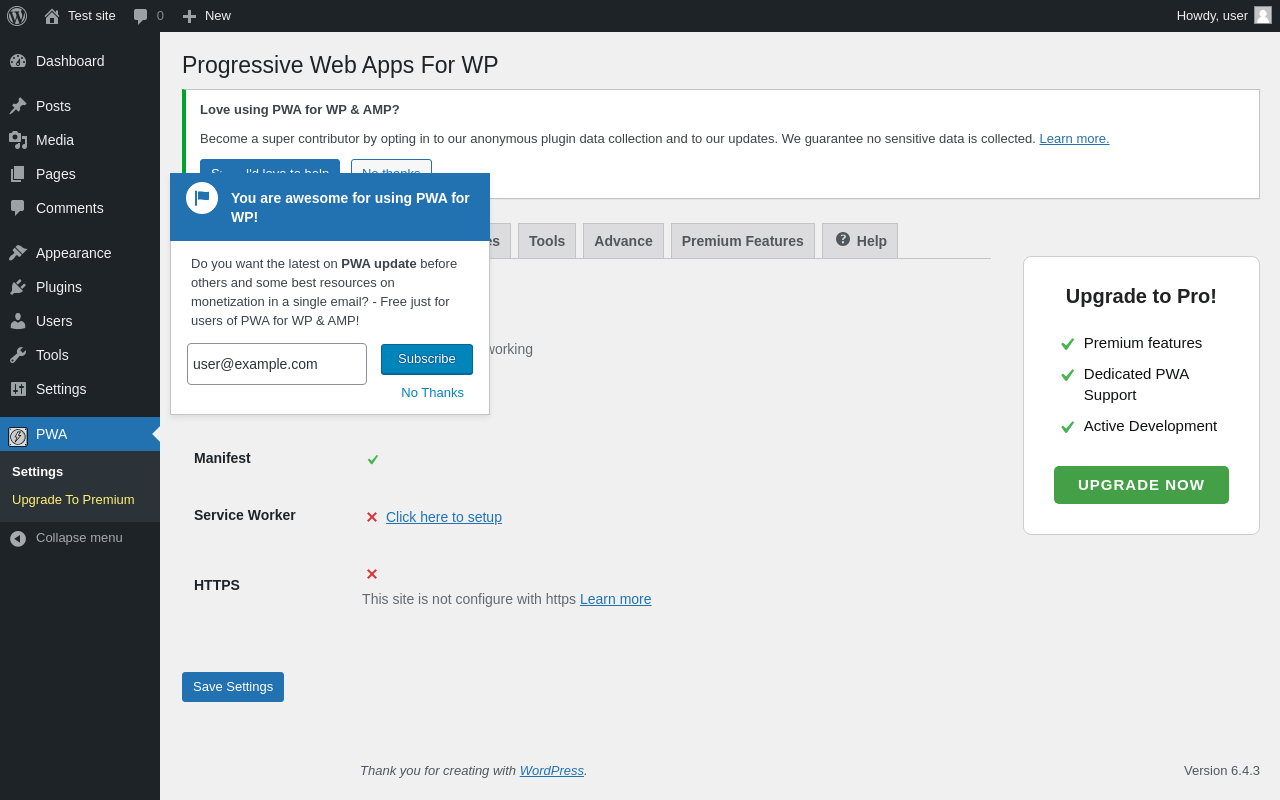
Task: Dismiss popup with No Thanks link
Action: 432,393
